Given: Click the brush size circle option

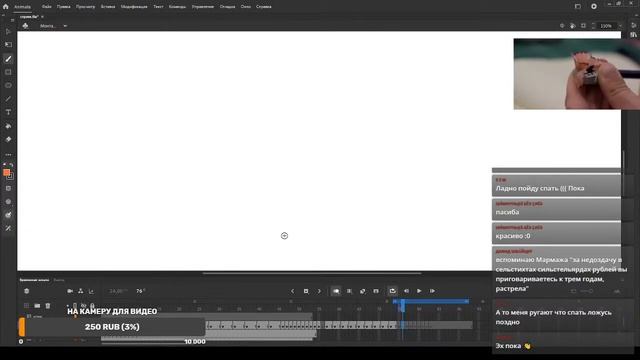Looking at the screenshot, I should coord(8,202).
